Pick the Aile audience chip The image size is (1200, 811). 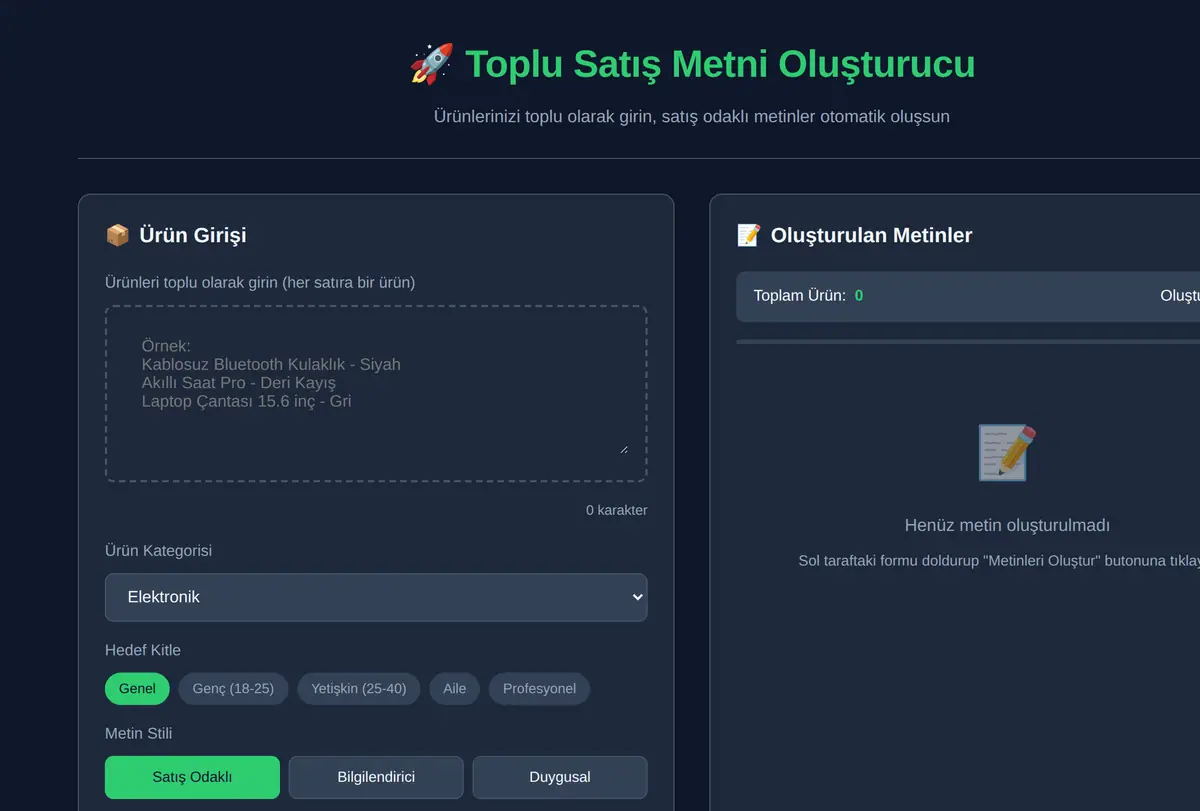[x=455, y=689]
